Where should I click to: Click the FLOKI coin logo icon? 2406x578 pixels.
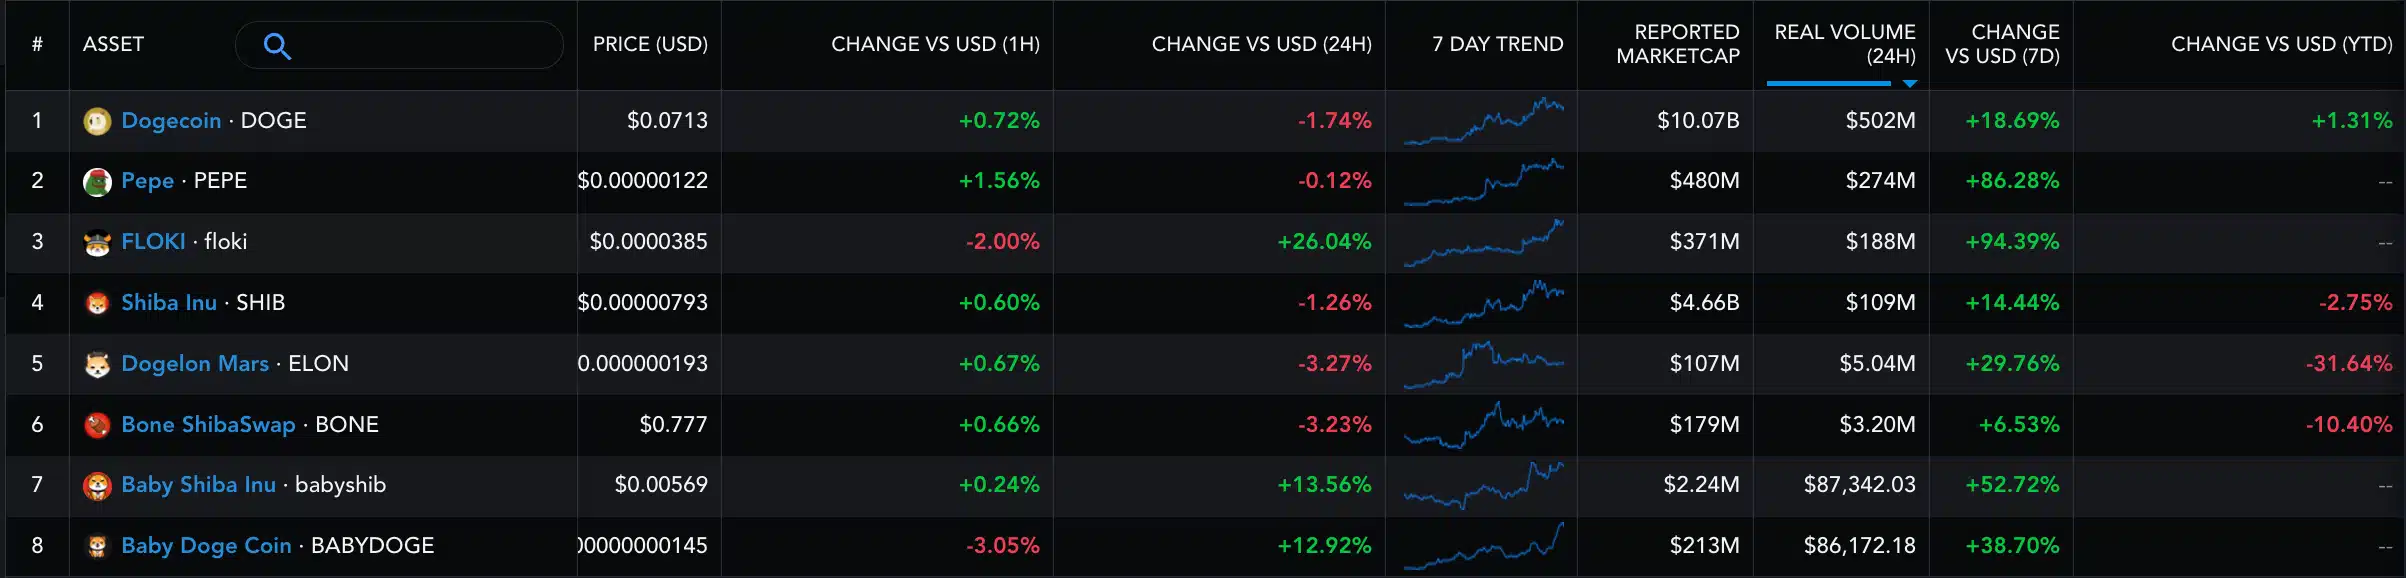[x=97, y=243]
